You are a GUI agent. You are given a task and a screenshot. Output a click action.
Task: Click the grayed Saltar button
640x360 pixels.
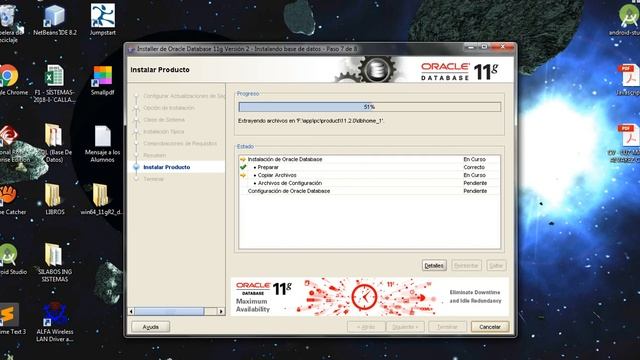(496, 265)
